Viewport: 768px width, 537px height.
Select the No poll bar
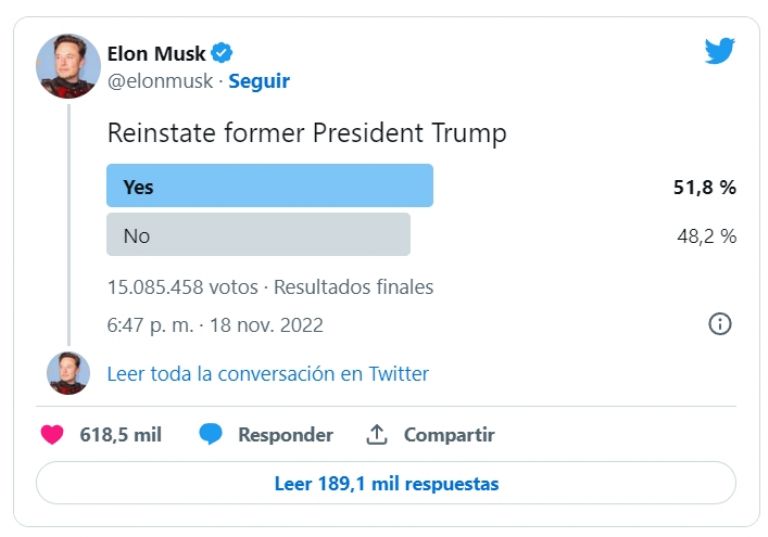point(259,235)
